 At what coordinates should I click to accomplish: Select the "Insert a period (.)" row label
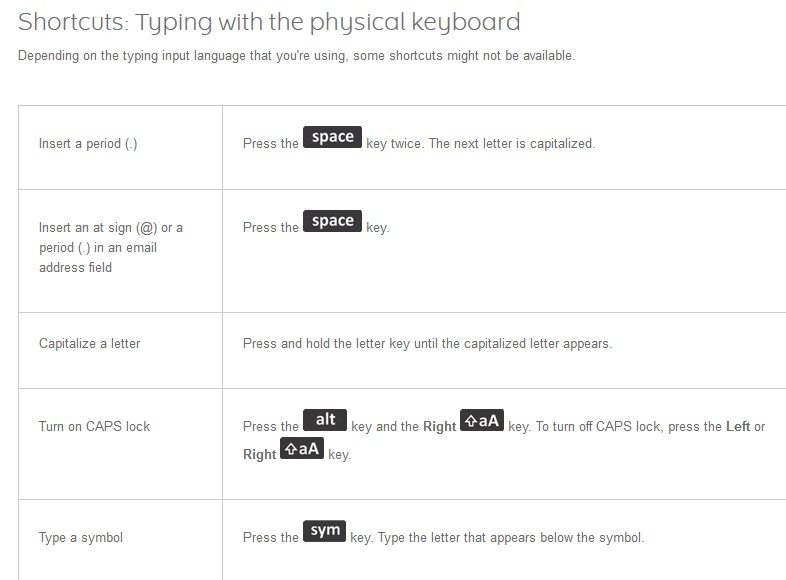tap(88, 144)
